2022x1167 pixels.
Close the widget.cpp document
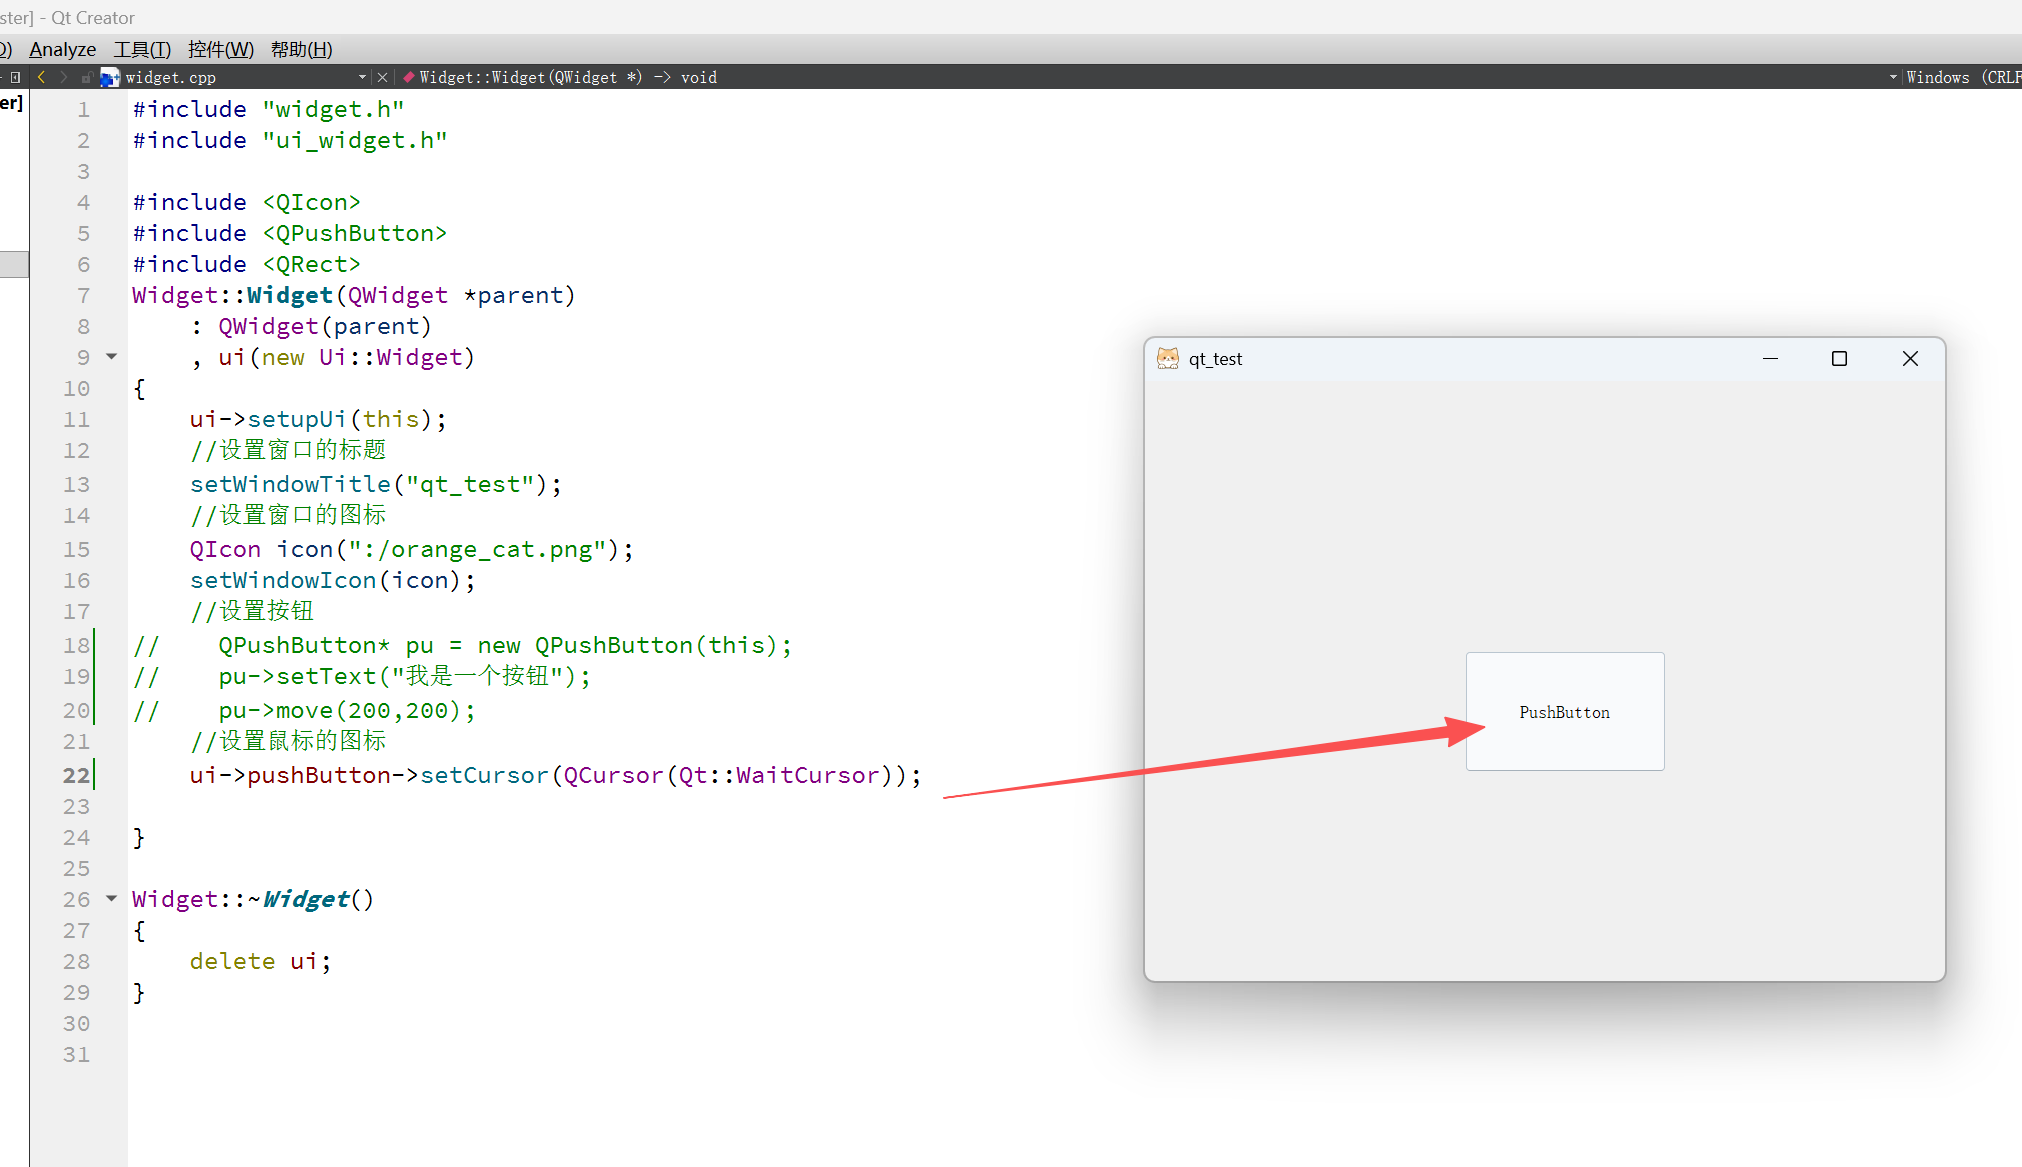pos(382,77)
